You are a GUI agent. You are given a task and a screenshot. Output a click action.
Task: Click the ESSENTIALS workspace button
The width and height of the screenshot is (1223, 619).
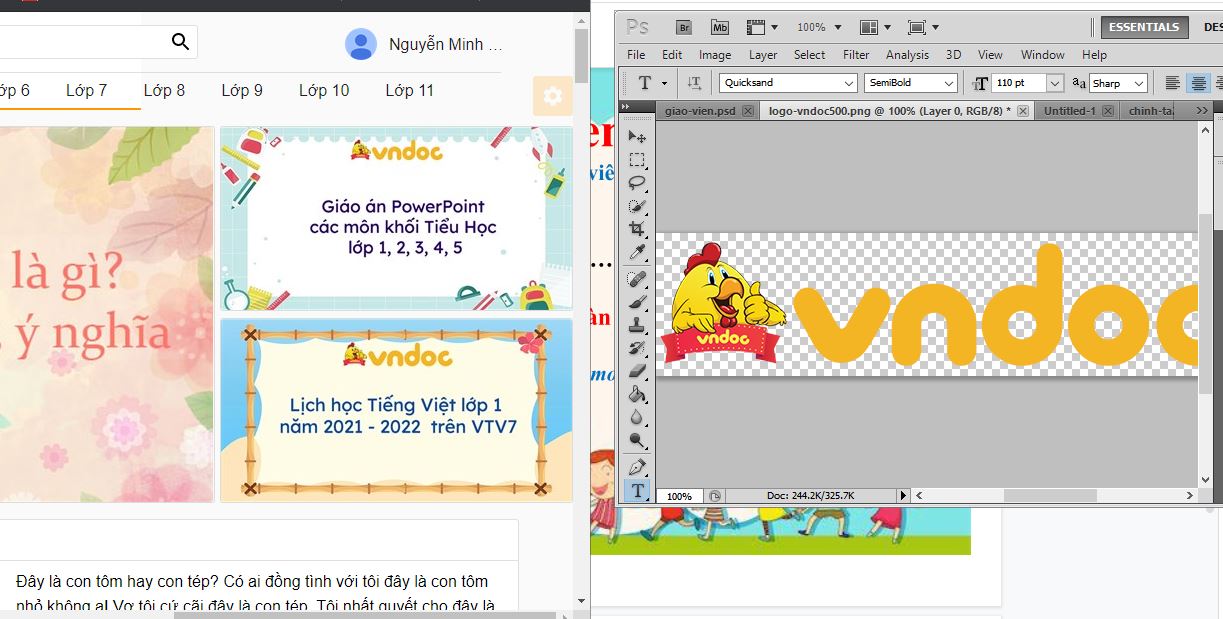coord(1144,27)
